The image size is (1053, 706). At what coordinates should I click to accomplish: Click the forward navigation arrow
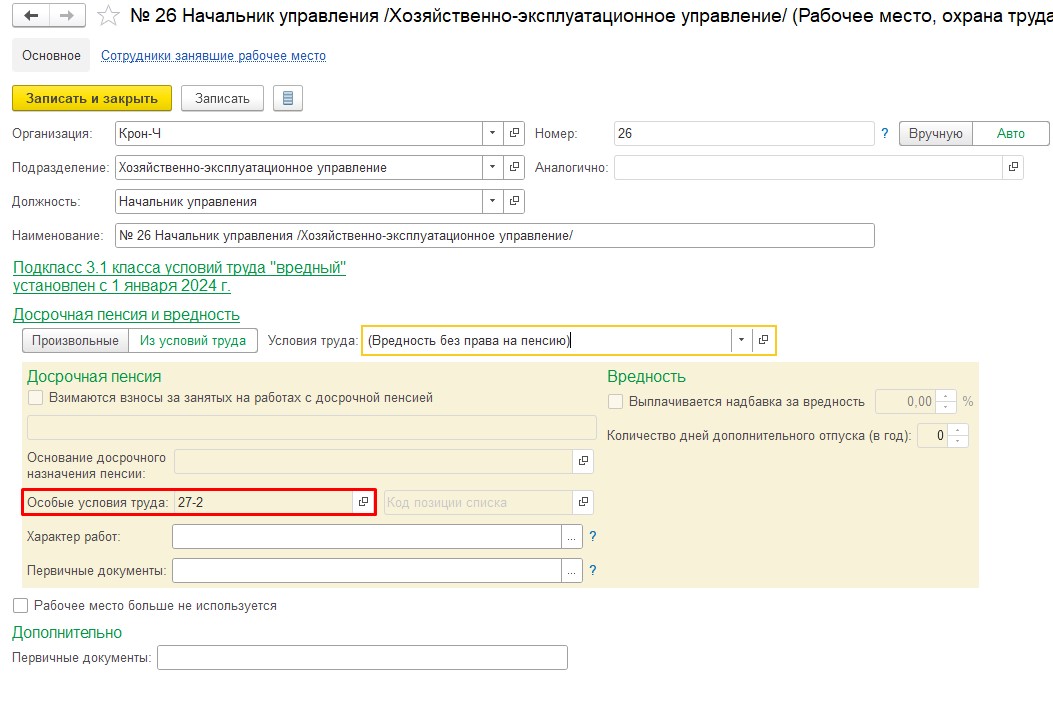click(67, 16)
